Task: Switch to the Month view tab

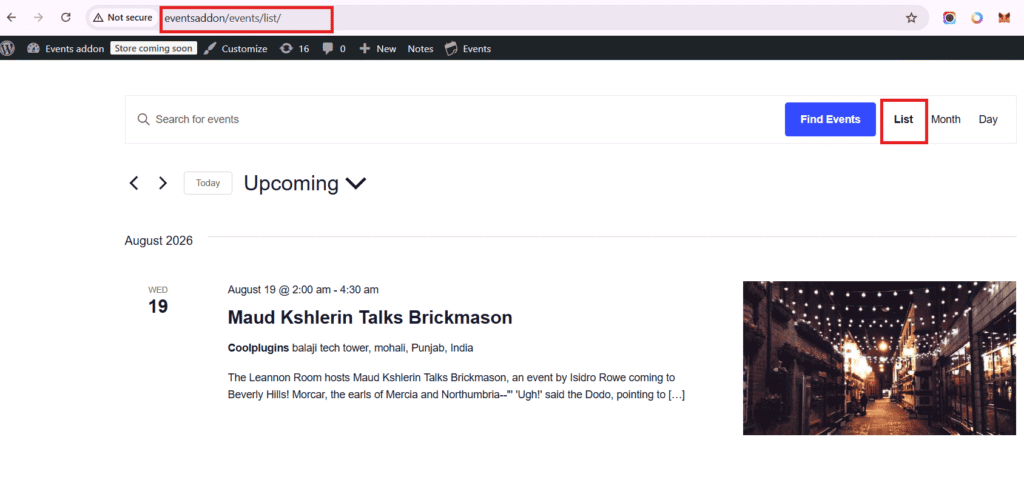Action: tap(946, 120)
